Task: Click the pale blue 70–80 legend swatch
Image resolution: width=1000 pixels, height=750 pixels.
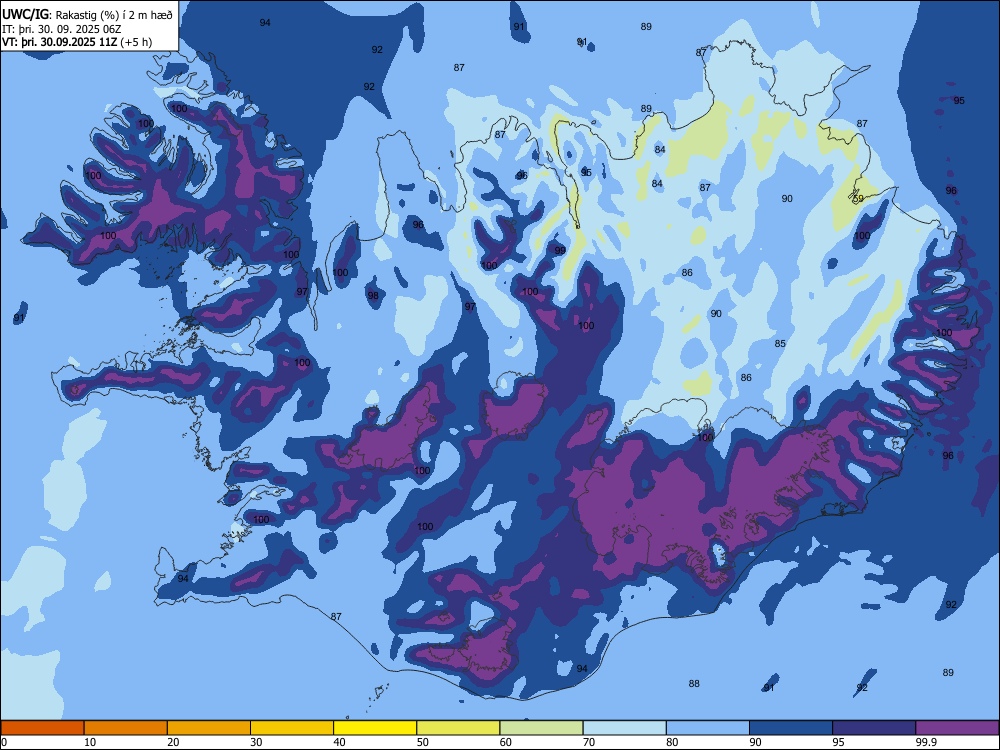Action: click(x=624, y=728)
